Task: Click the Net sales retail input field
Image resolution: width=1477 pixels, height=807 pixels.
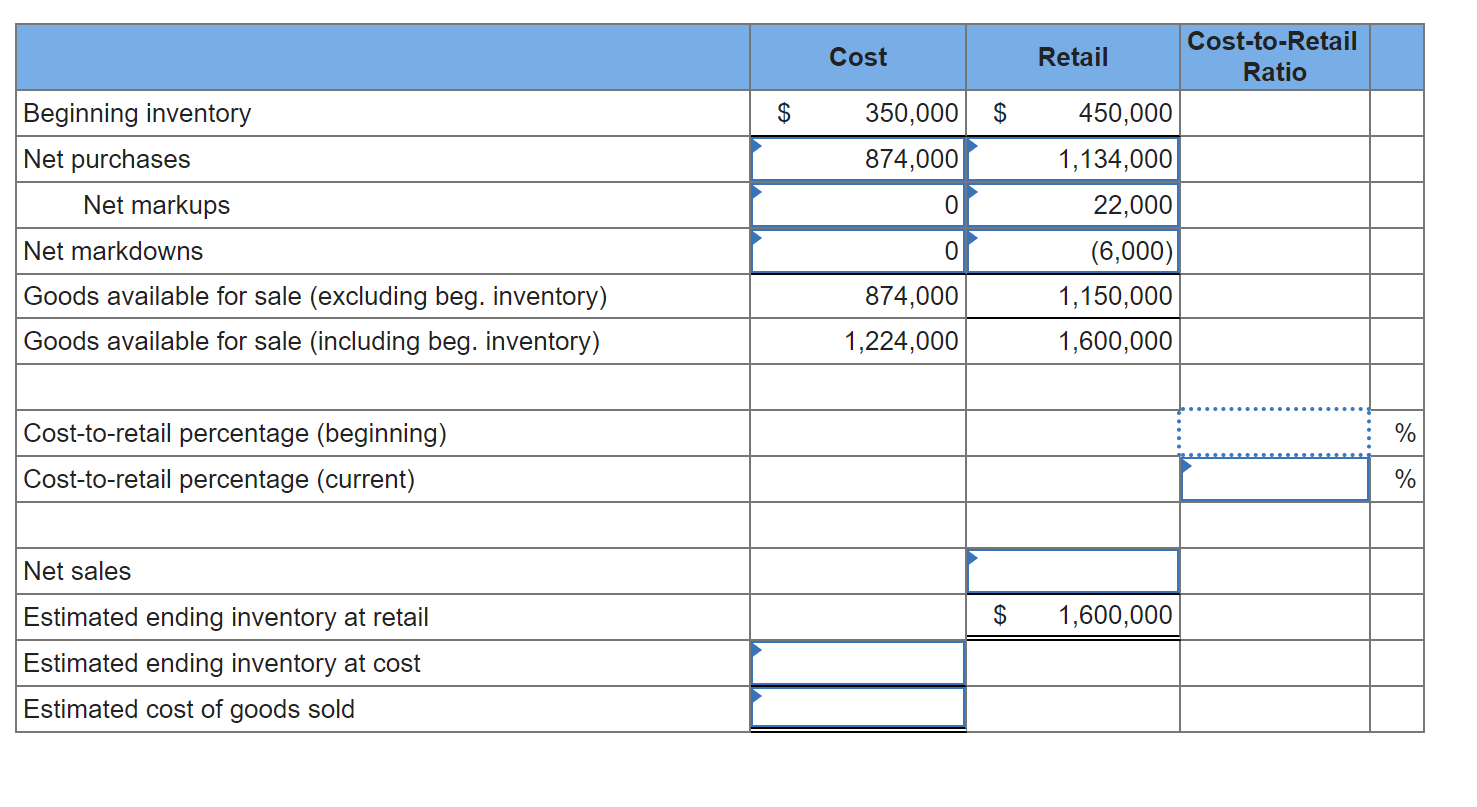Action: 1073,571
